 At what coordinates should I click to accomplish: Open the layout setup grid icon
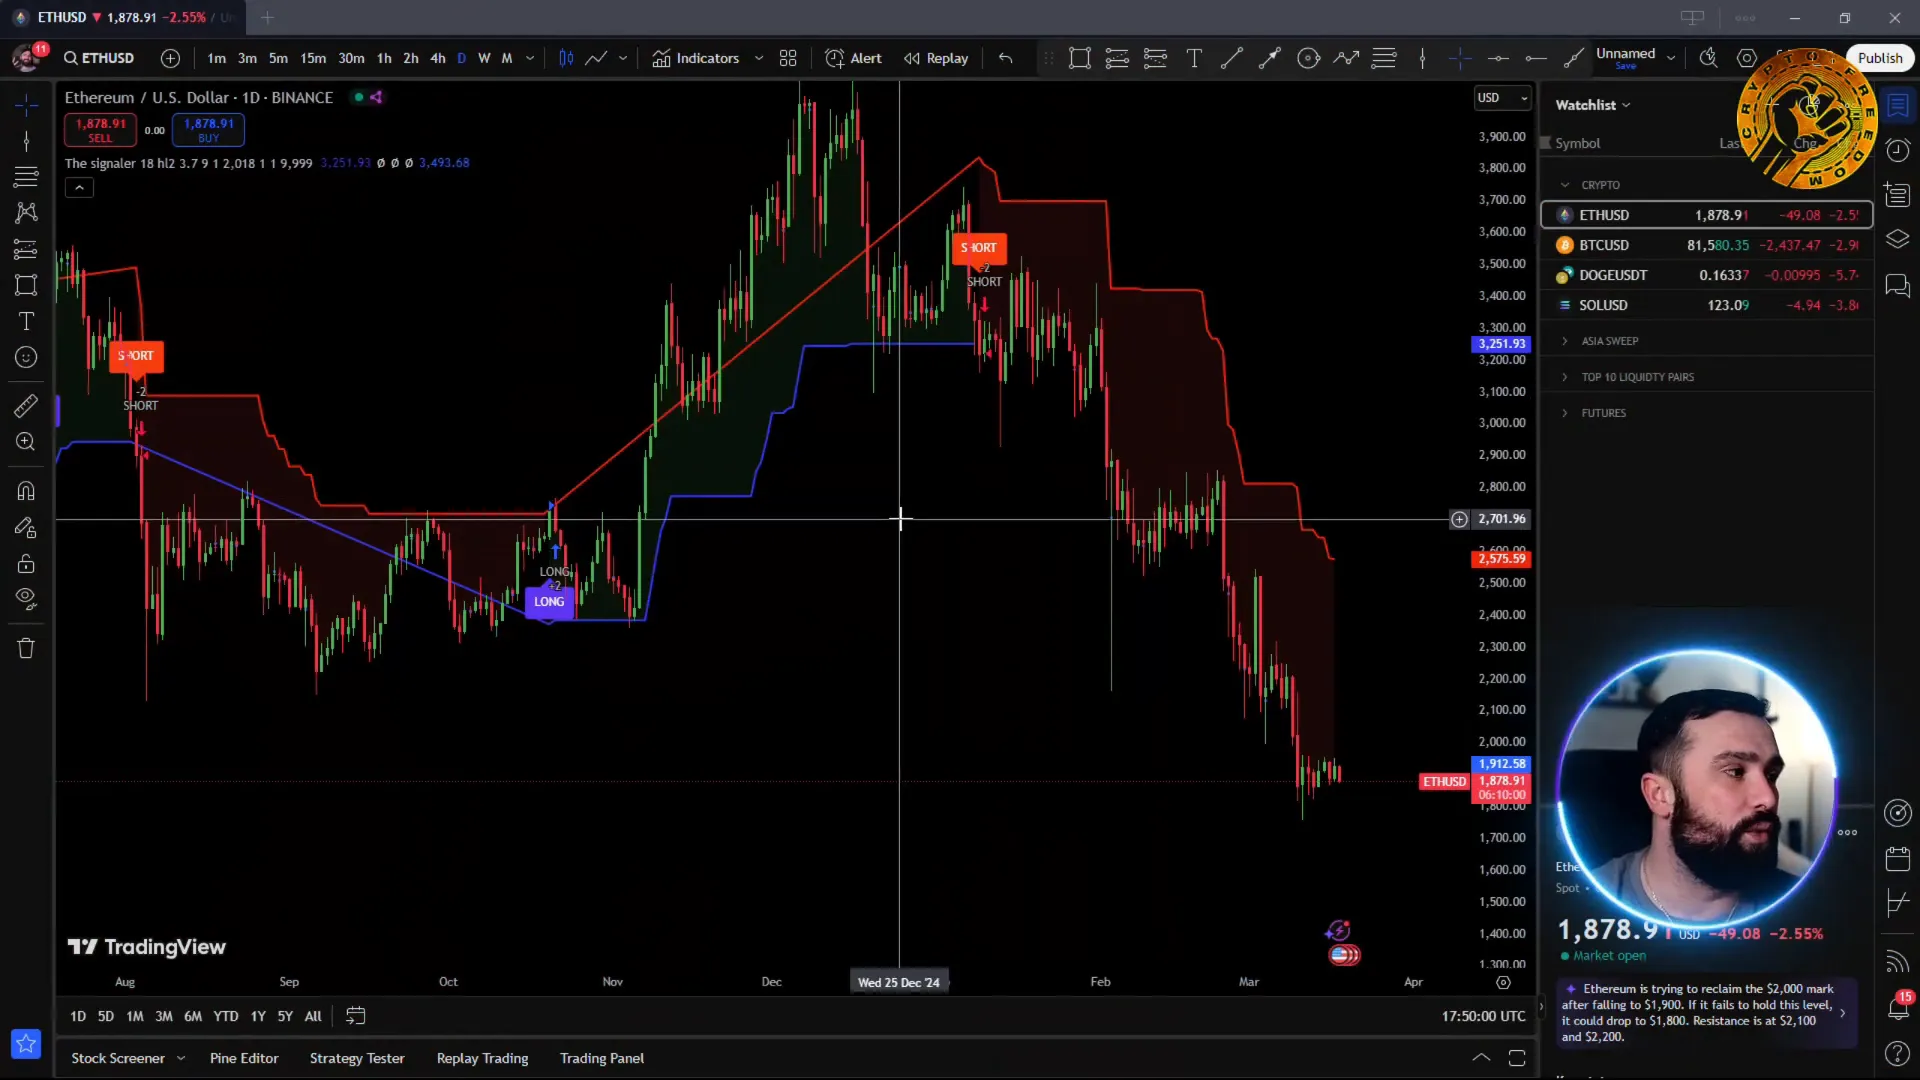tap(788, 58)
